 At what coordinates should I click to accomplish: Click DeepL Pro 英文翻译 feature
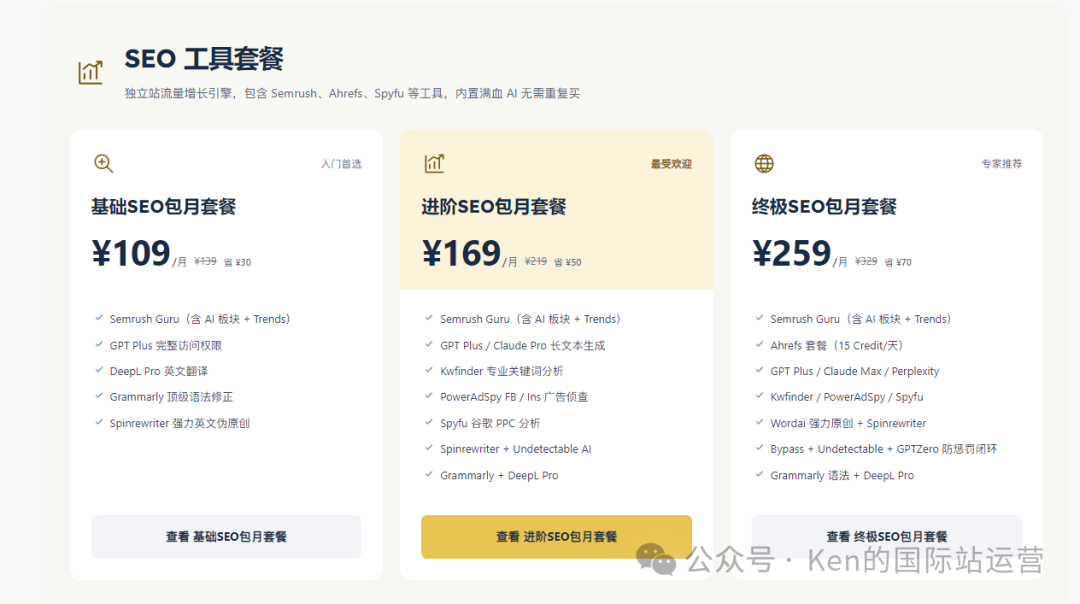[x=158, y=371]
